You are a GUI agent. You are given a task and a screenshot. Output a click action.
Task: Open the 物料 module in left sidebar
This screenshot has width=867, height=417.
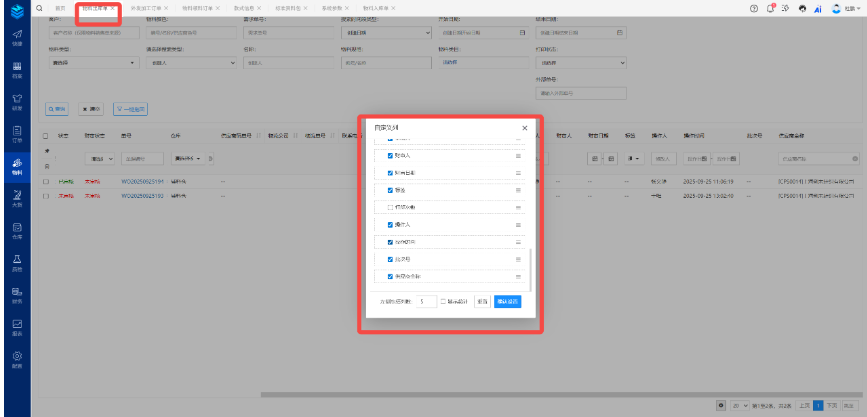(17, 166)
